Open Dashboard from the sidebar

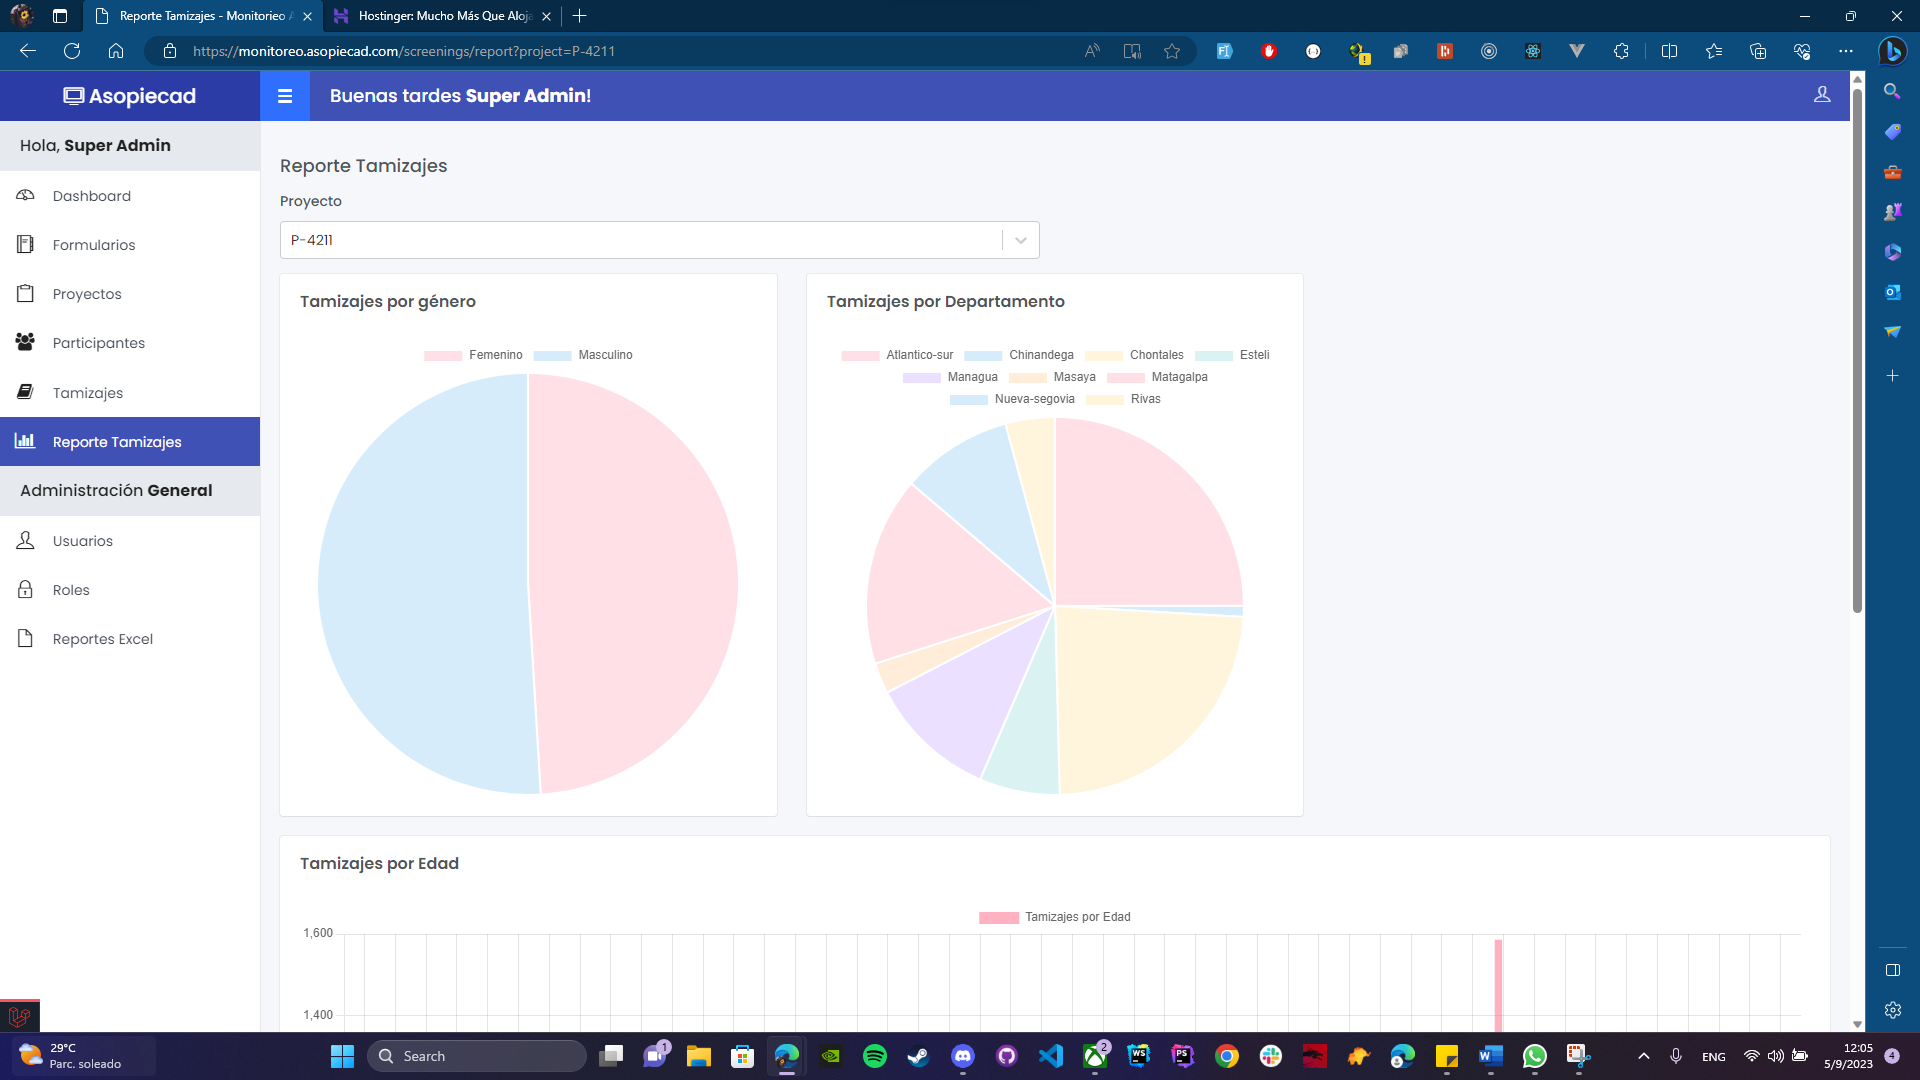[91, 196]
